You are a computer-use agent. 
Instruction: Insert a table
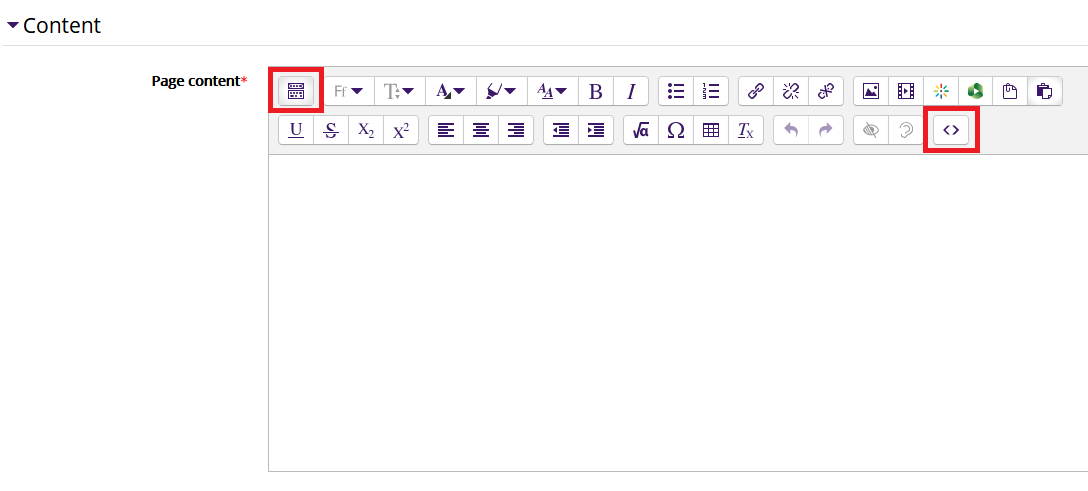(x=711, y=130)
